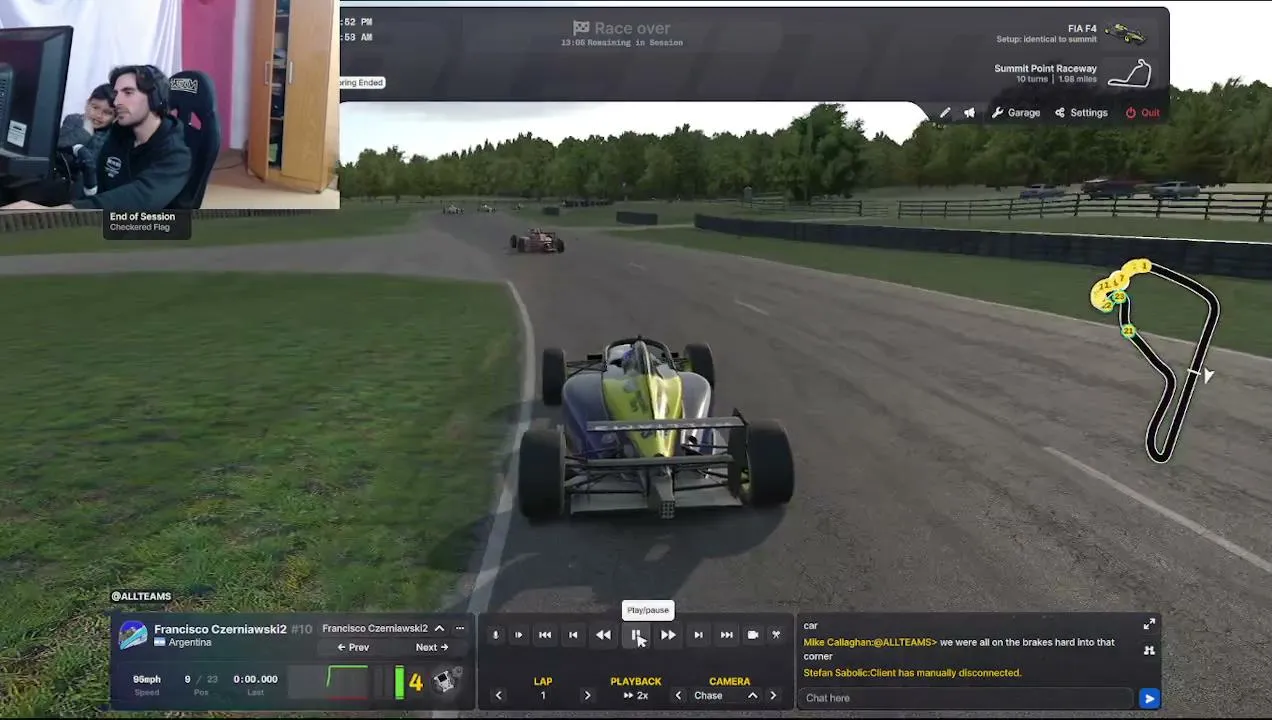Expand the chat window
This screenshot has height=720, width=1272.
pos(1149,624)
